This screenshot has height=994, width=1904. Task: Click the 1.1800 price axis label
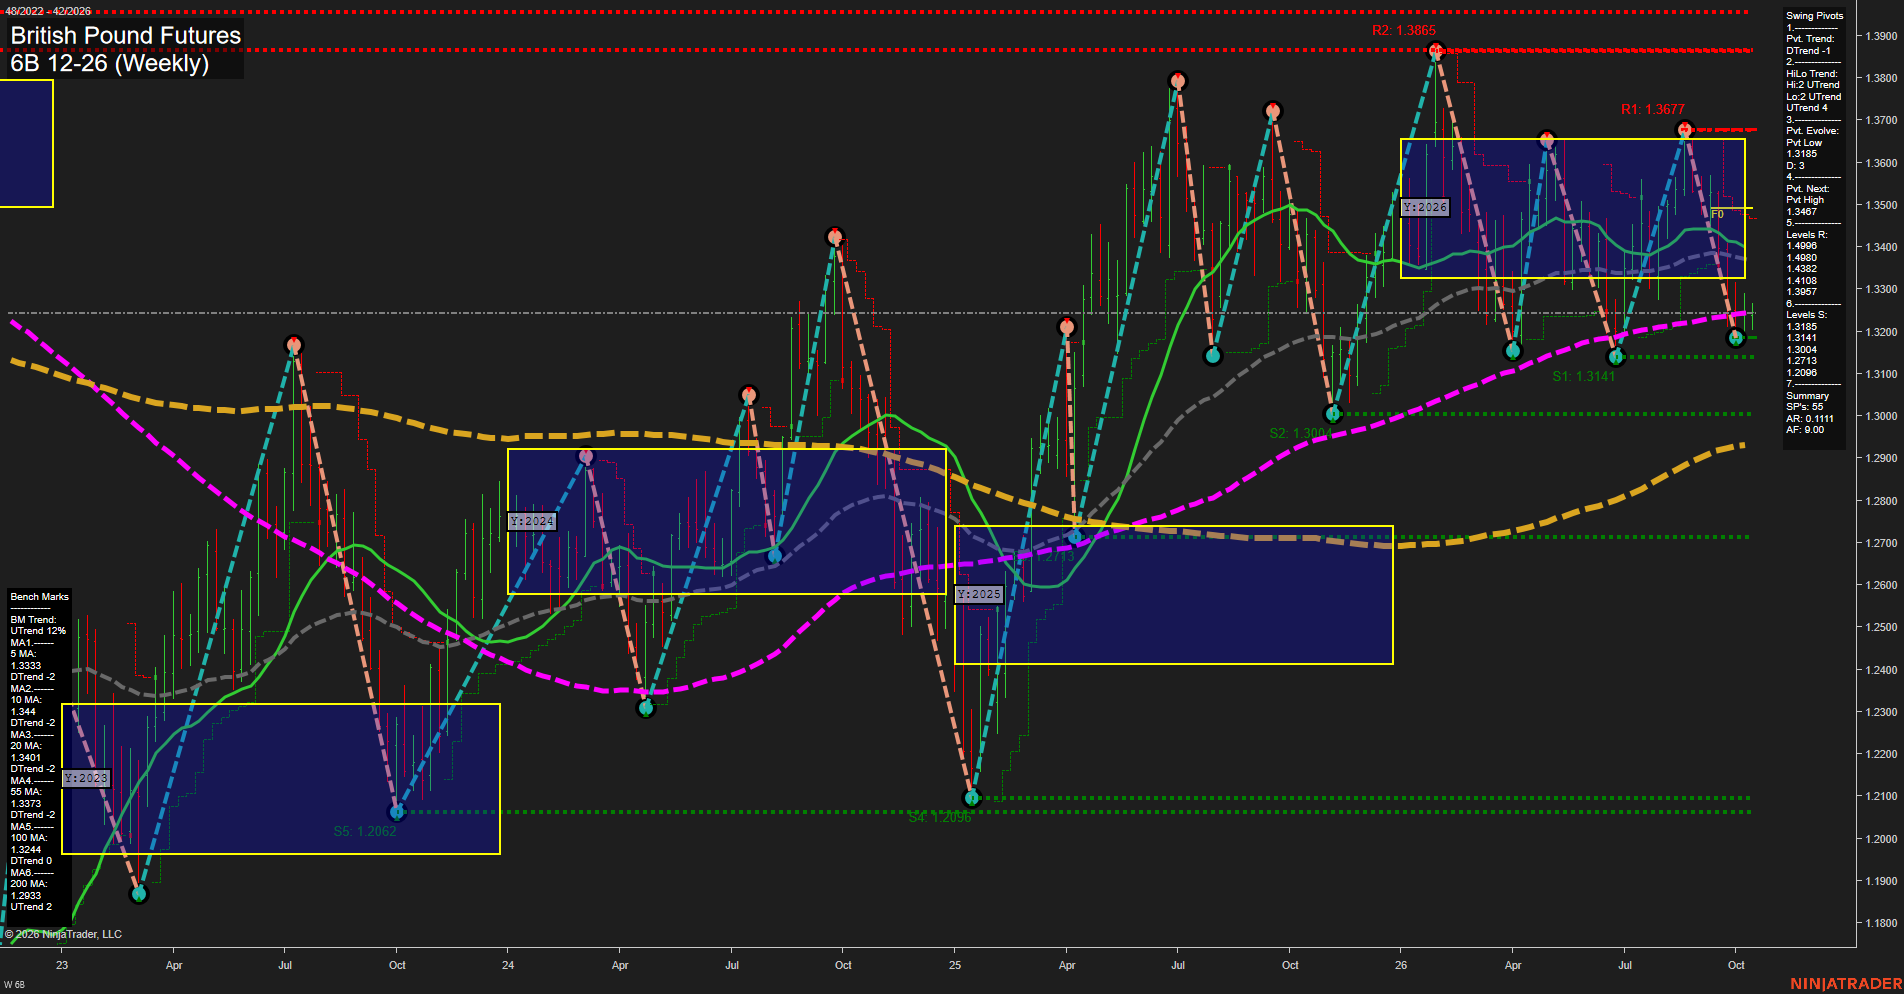pyautogui.click(x=1881, y=924)
